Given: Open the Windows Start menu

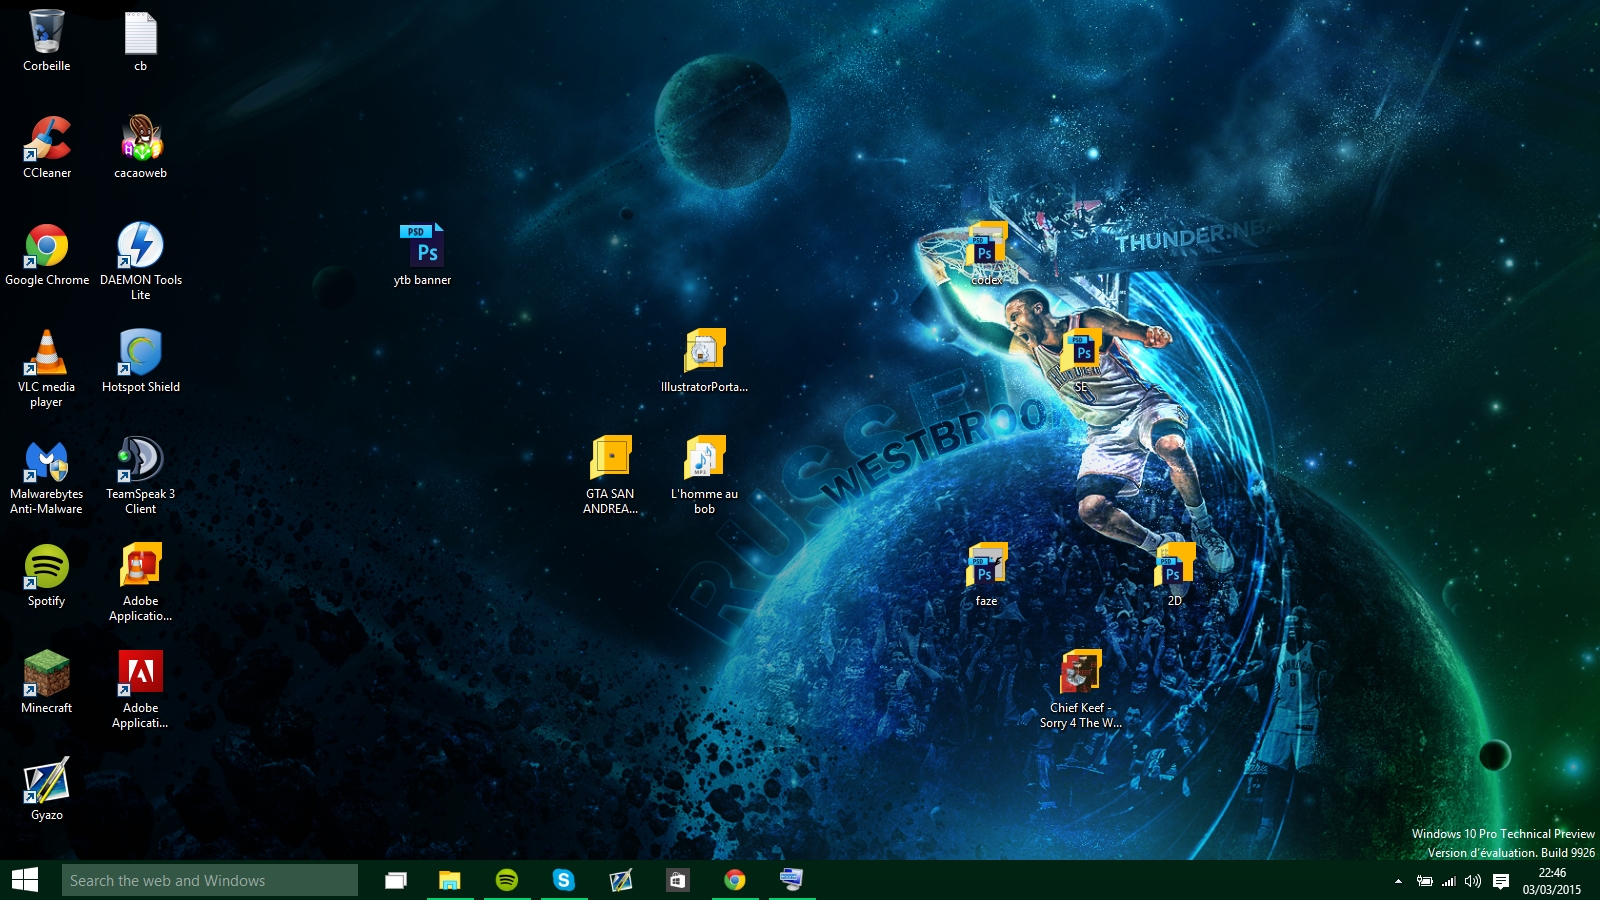Looking at the screenshot, I should [25, 880].
